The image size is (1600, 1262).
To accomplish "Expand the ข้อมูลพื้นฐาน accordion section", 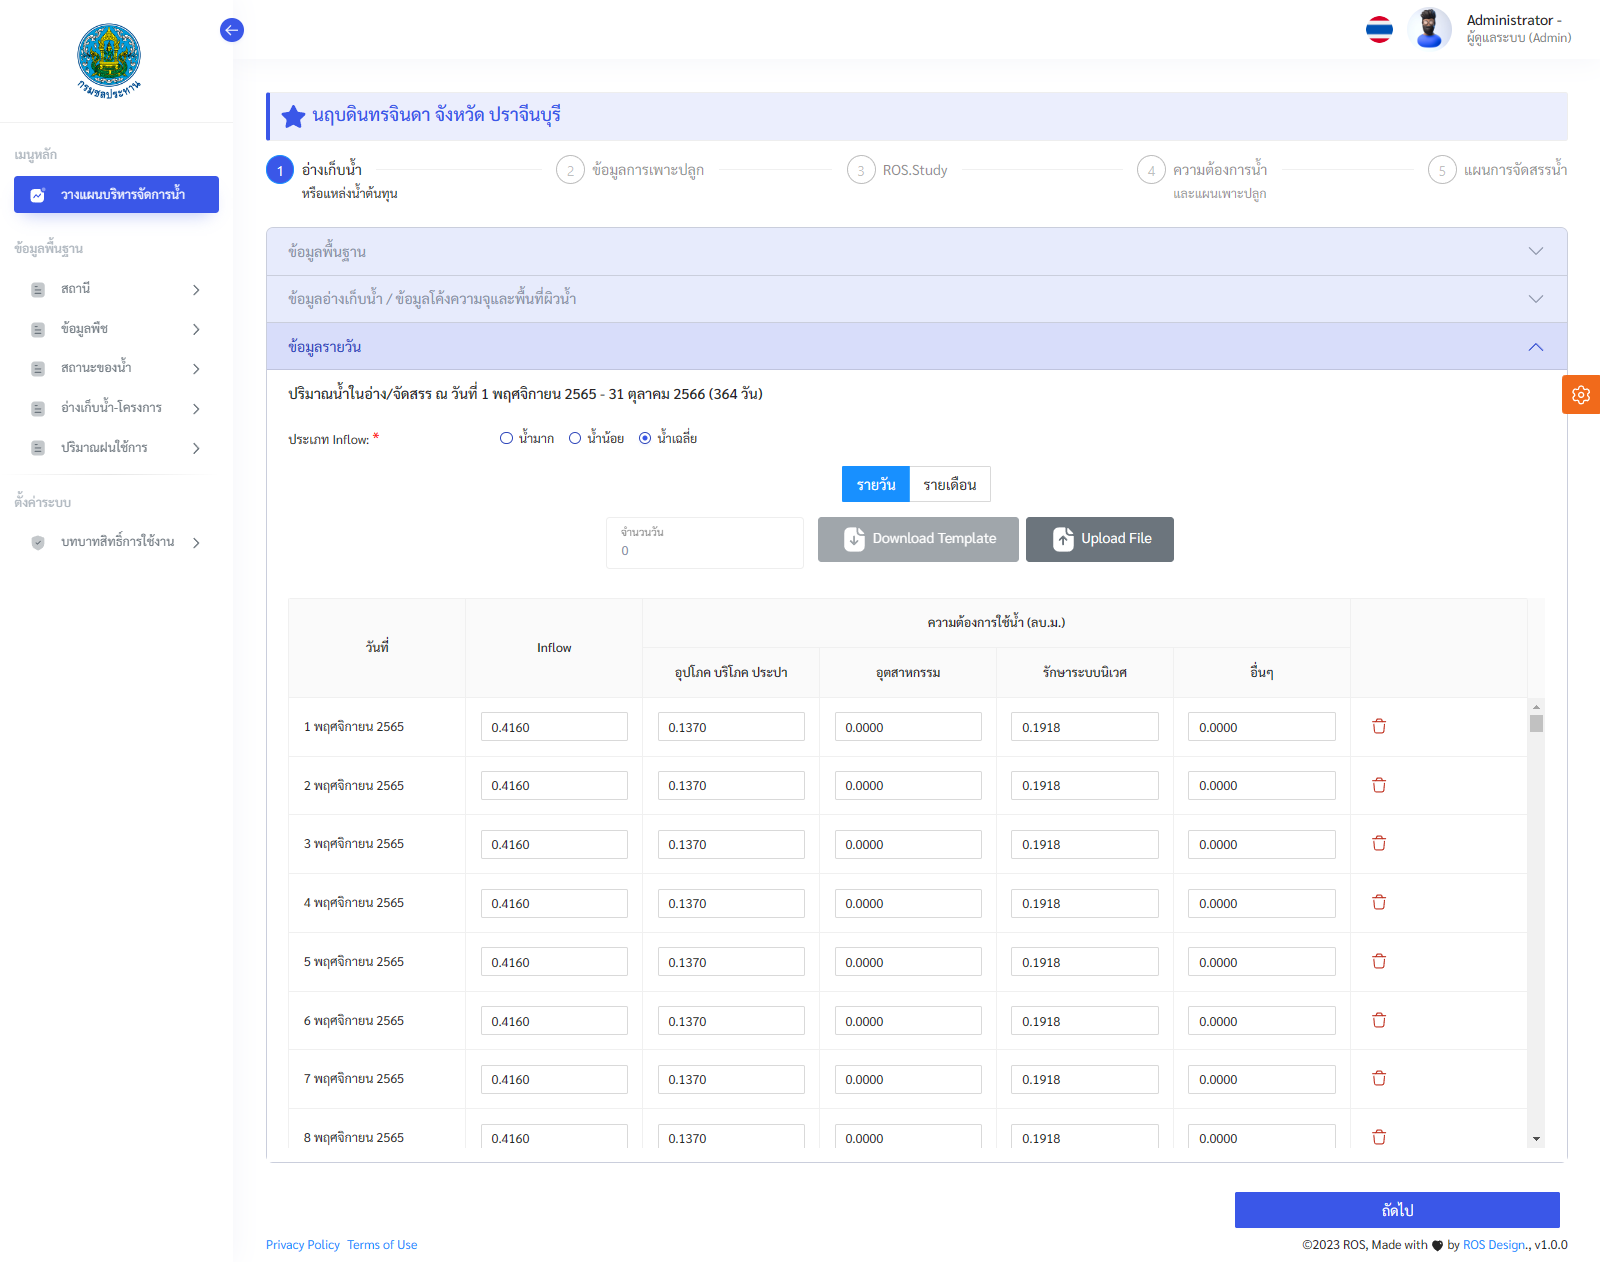I will [916, 252].
